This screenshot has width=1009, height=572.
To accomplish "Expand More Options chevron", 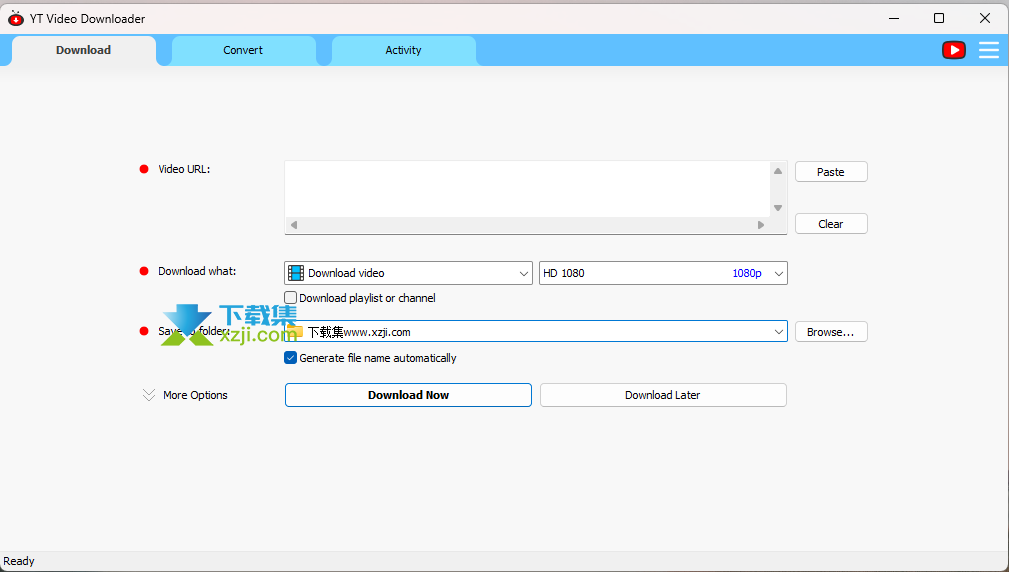I will pos(149,395).
